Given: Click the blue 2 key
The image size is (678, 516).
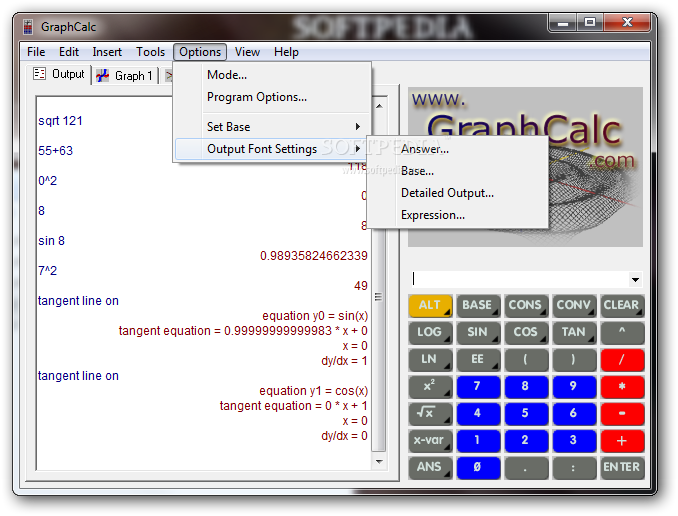Looking at the screenshot, I should [x=526, y=440].
